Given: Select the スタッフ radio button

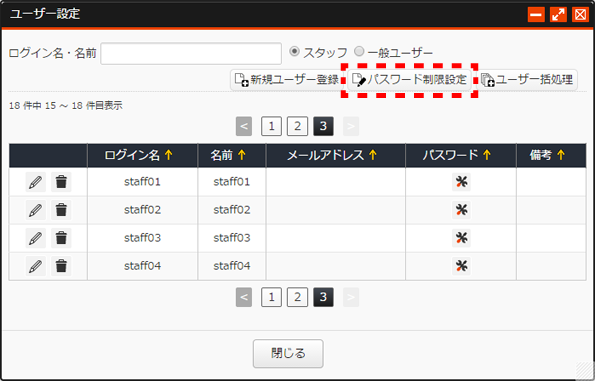Looking at the screenshot, I should tap(294, 51).
